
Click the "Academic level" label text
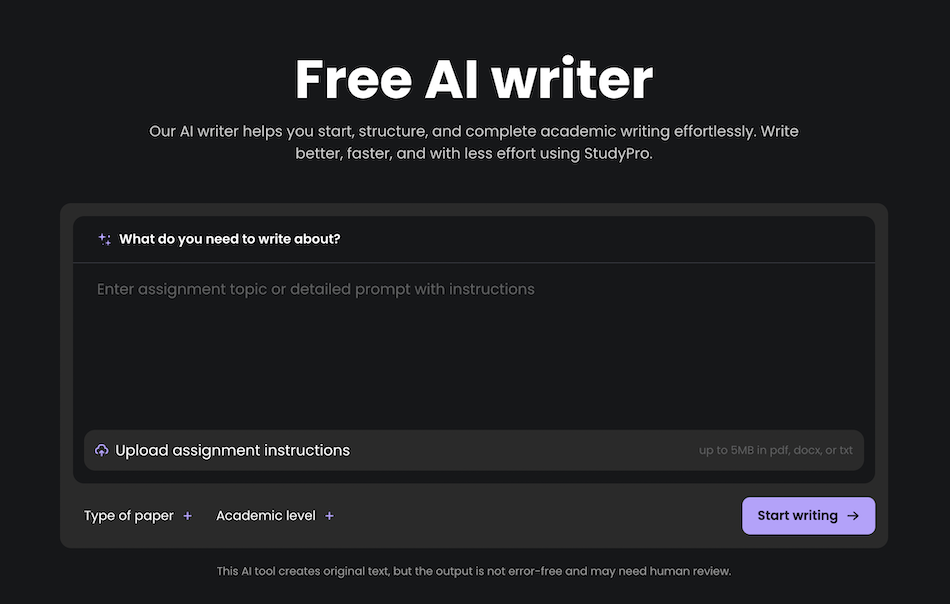265,516
